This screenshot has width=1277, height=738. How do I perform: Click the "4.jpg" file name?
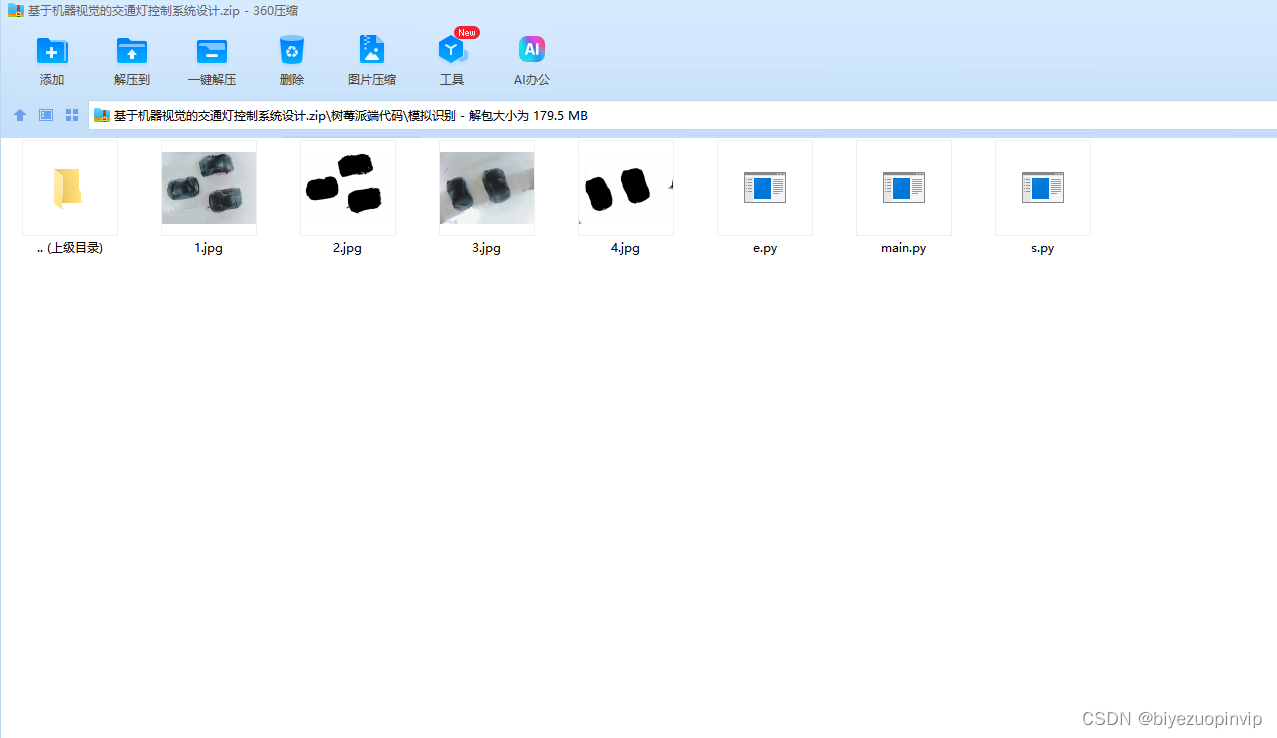626,248
